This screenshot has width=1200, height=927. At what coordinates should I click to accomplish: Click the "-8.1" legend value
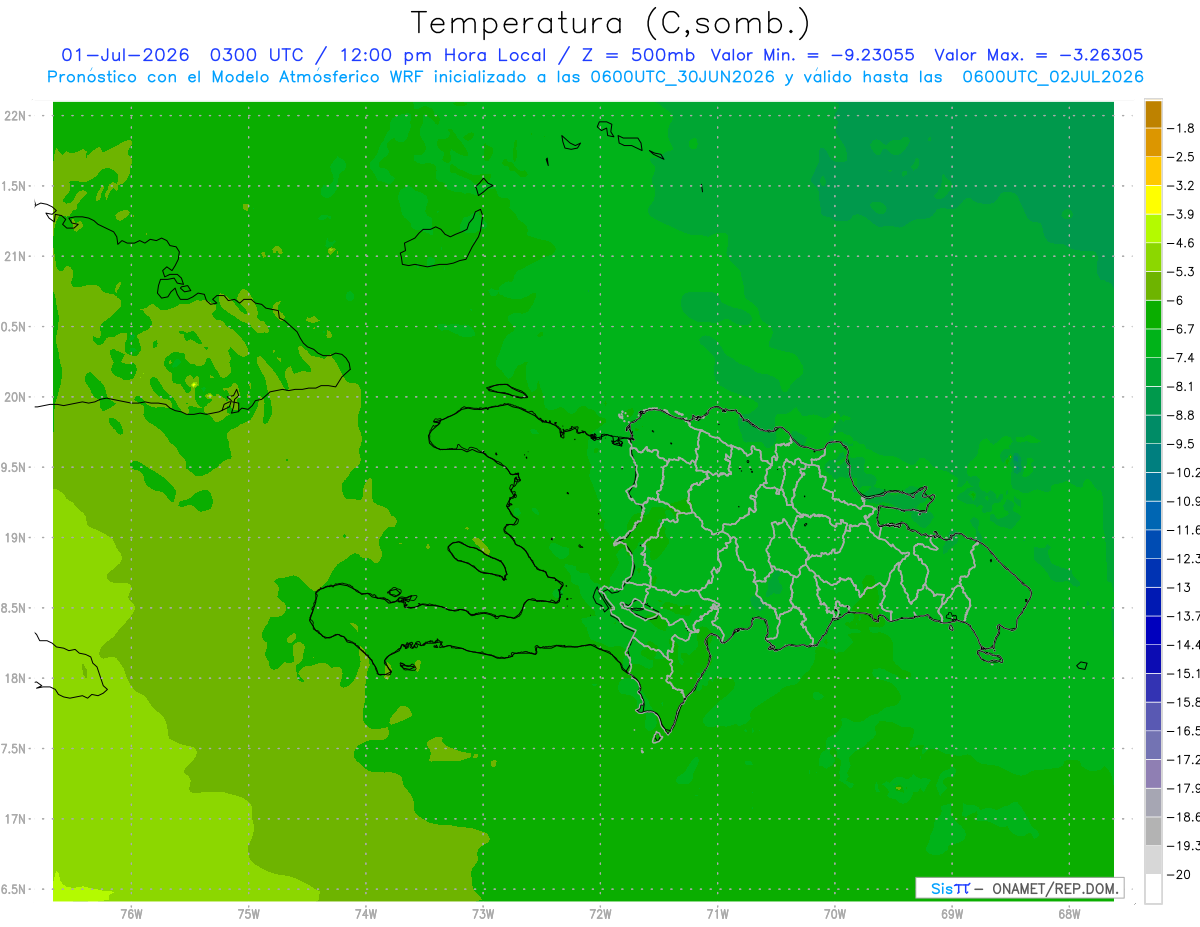coord(1182,387)
